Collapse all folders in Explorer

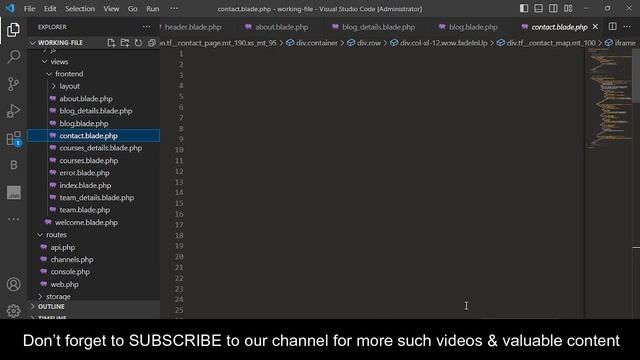coord(151,42)
